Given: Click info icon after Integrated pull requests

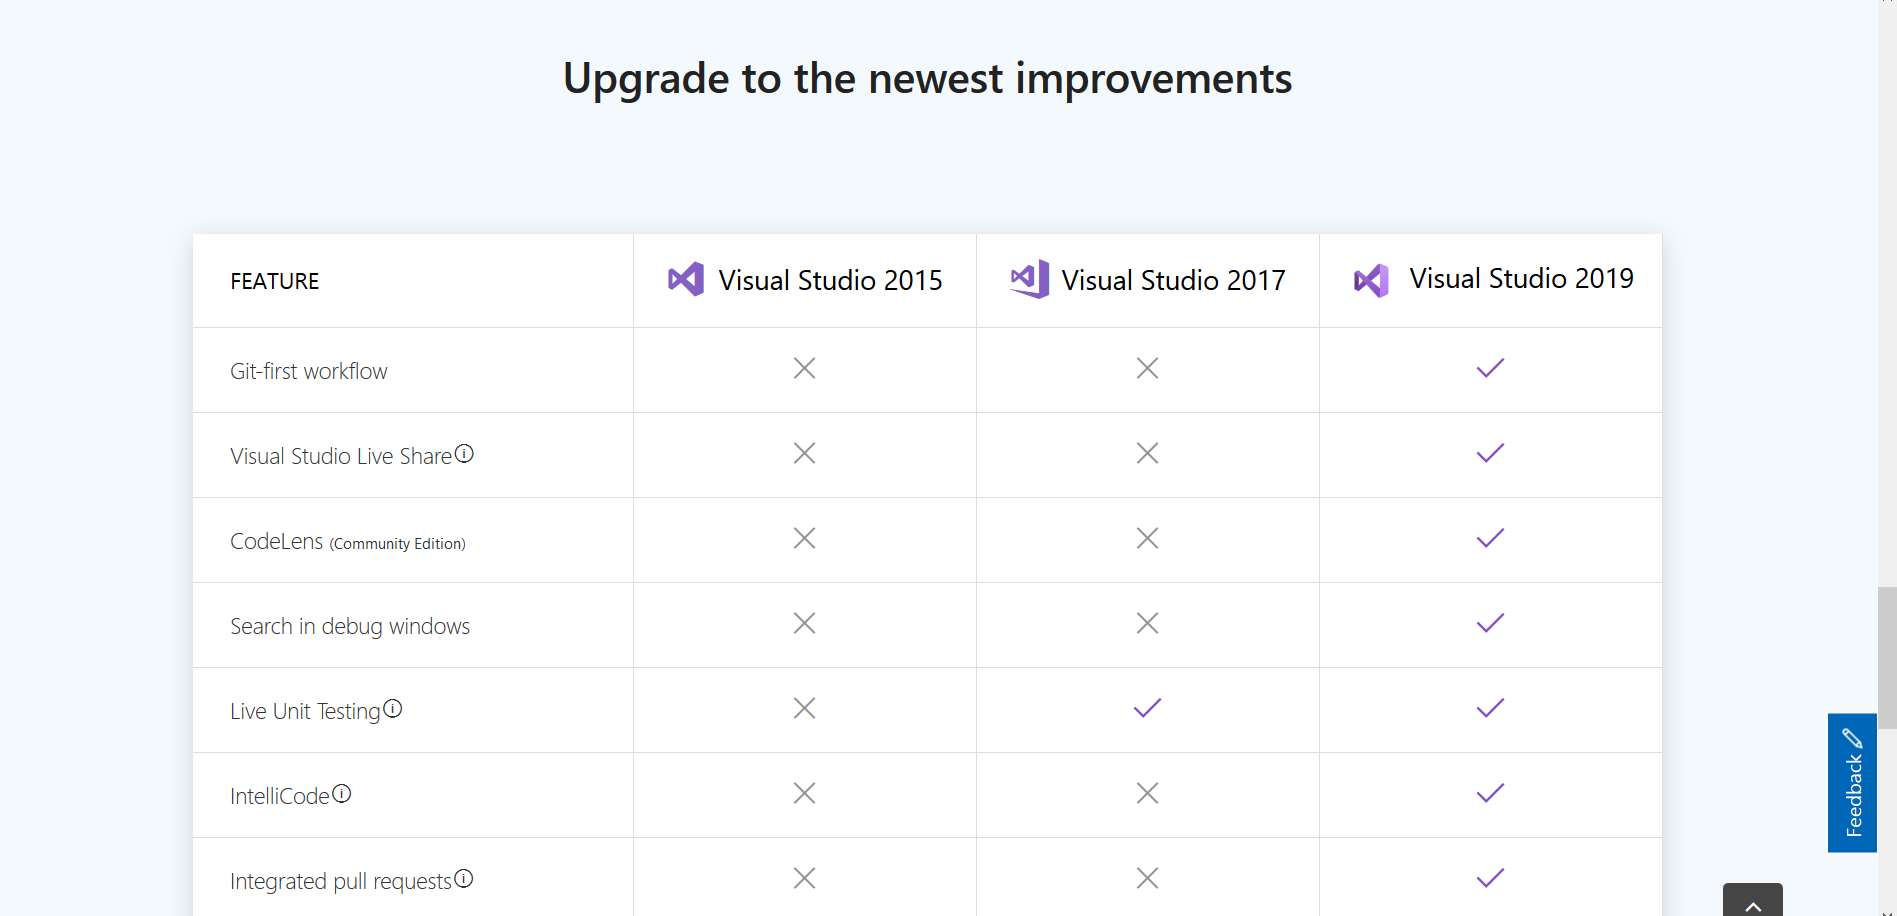Looking at the screenshot, I should tap(464, 878).
